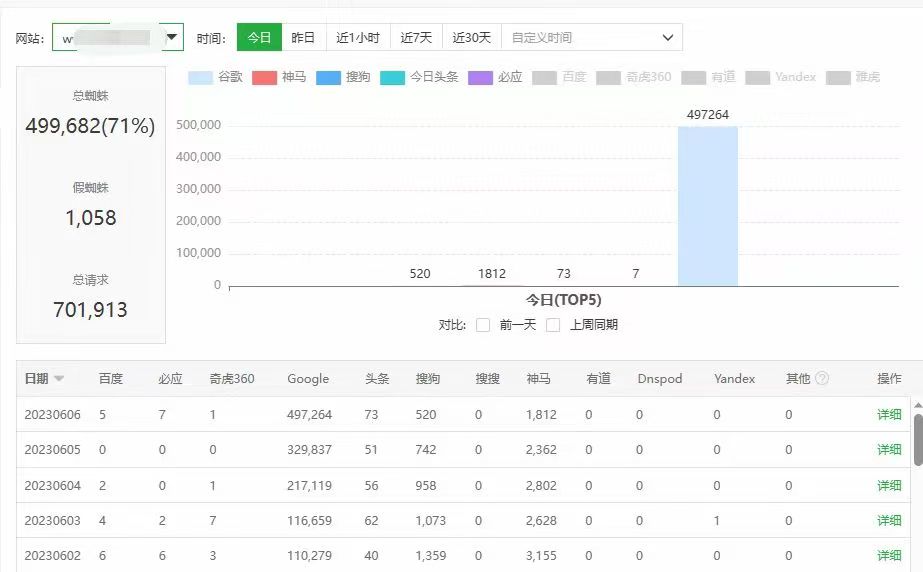This screenshot has width=923, height=572.
Task: Click the table vertical scrollbar
Action: point(917,440)
